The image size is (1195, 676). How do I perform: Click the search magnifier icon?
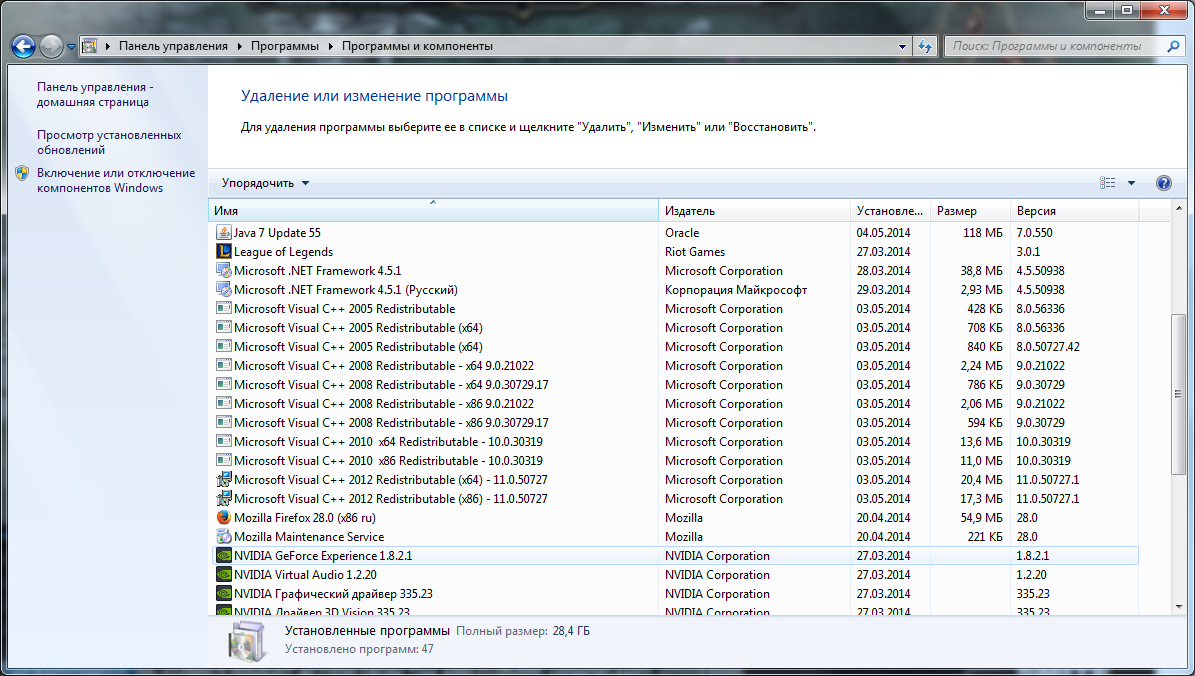point(1173,46)
